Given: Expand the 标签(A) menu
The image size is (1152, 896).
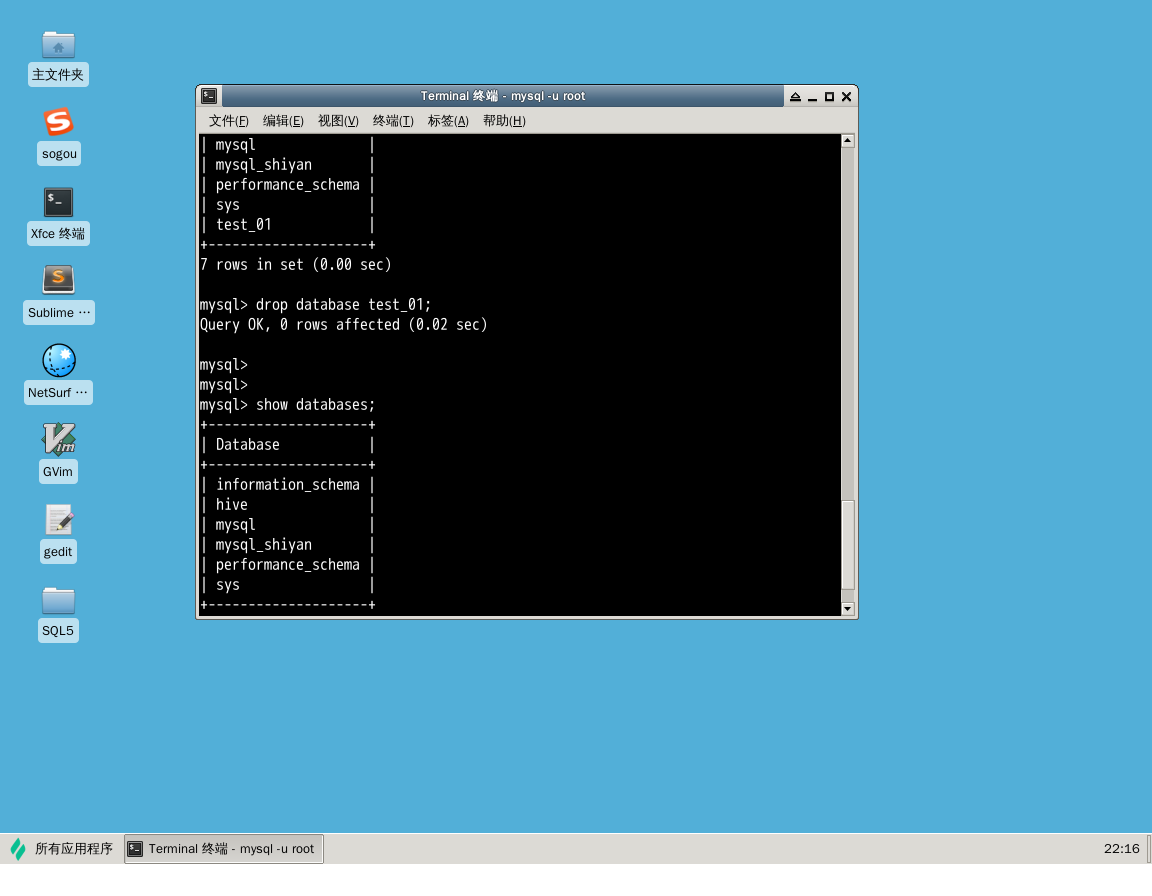Looking at the screenshot, I should [448, 121].
